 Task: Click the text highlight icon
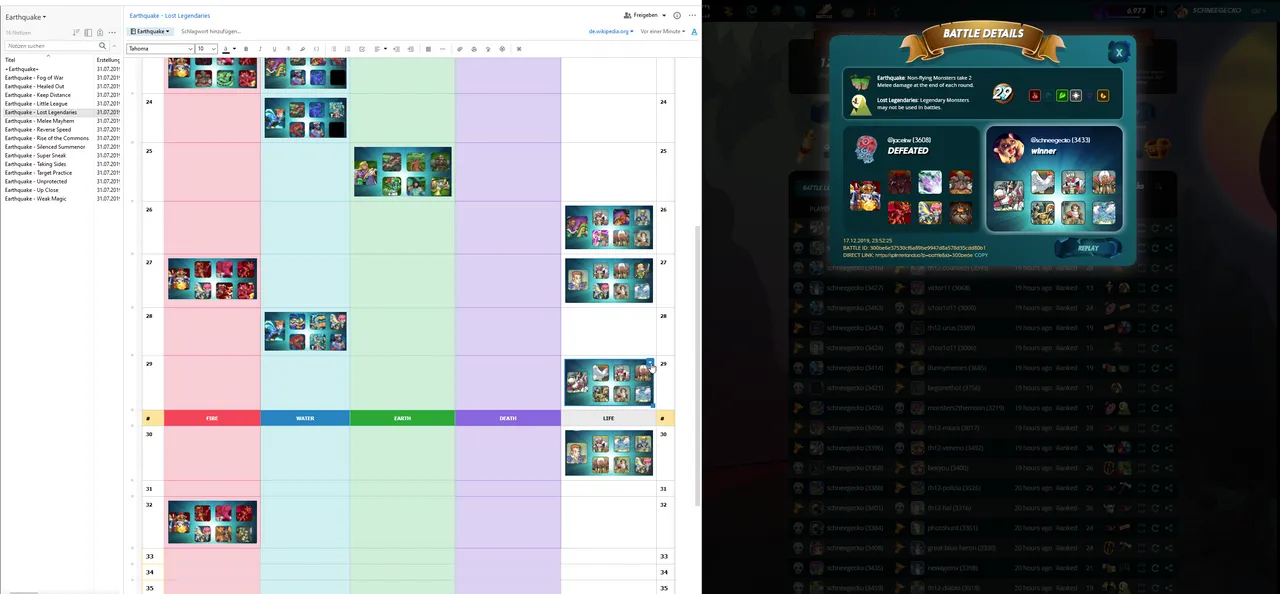(302, 49)
